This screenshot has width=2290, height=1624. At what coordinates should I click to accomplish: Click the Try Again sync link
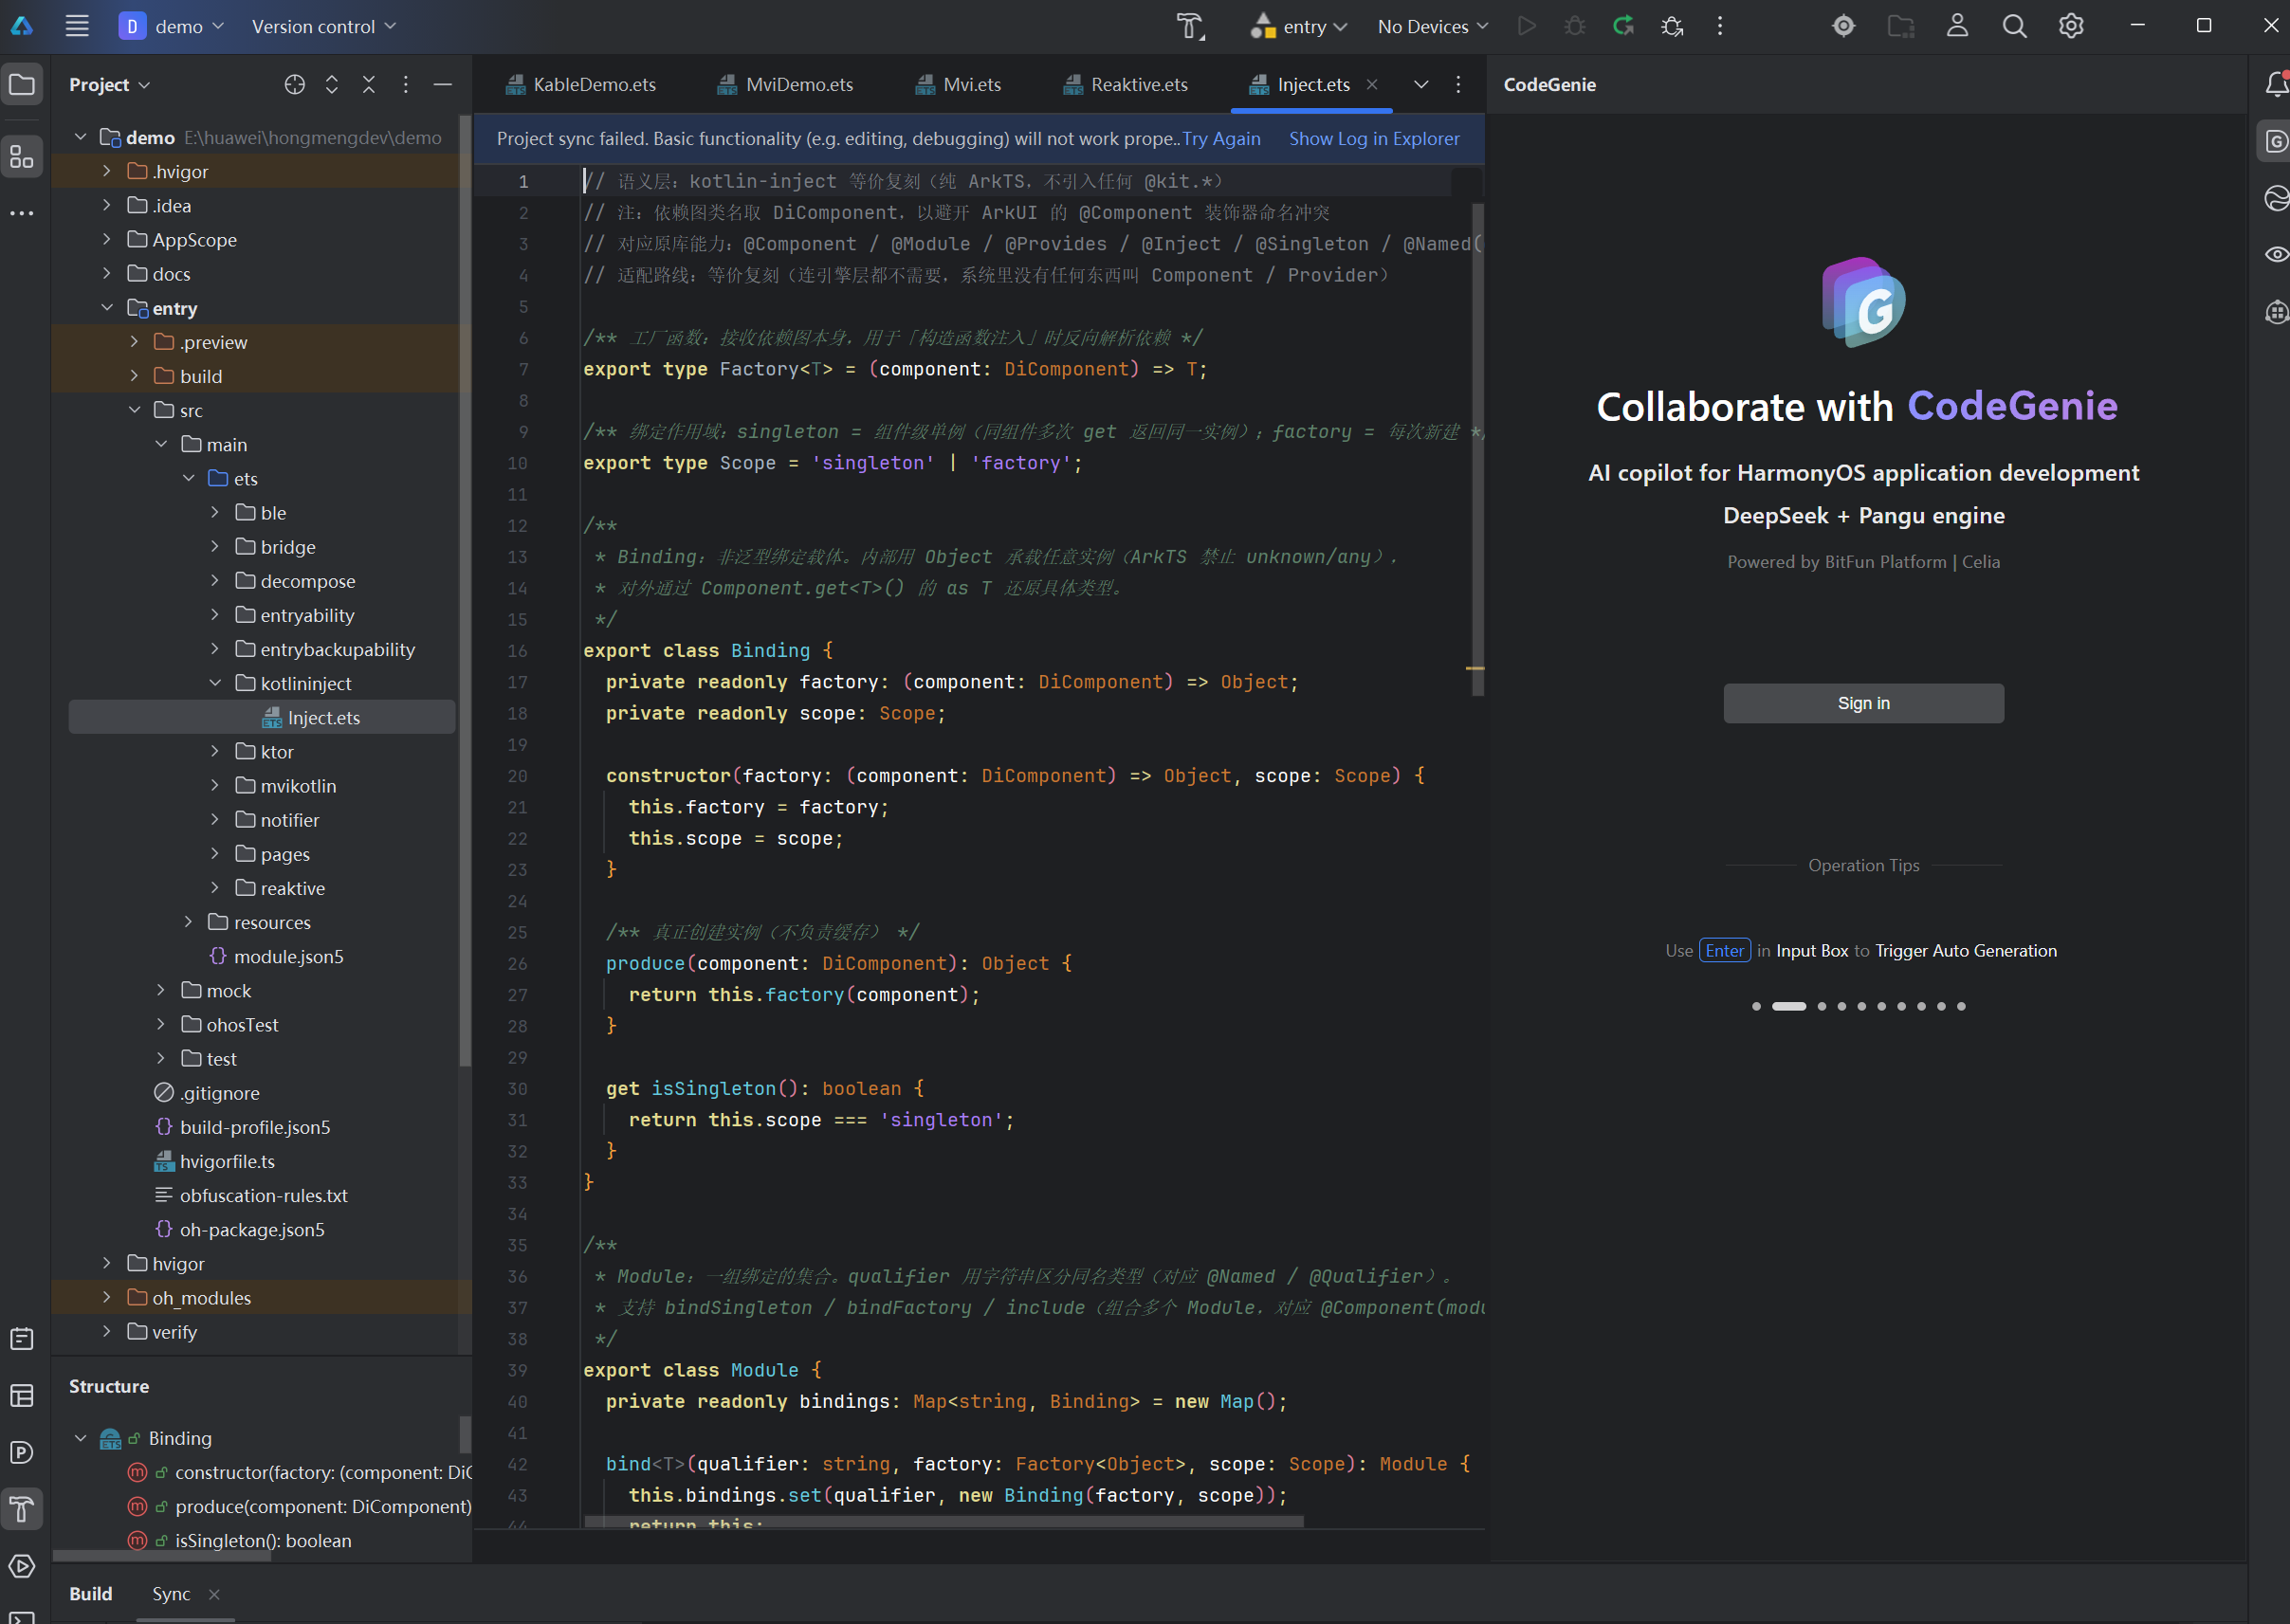point(1221,139)
